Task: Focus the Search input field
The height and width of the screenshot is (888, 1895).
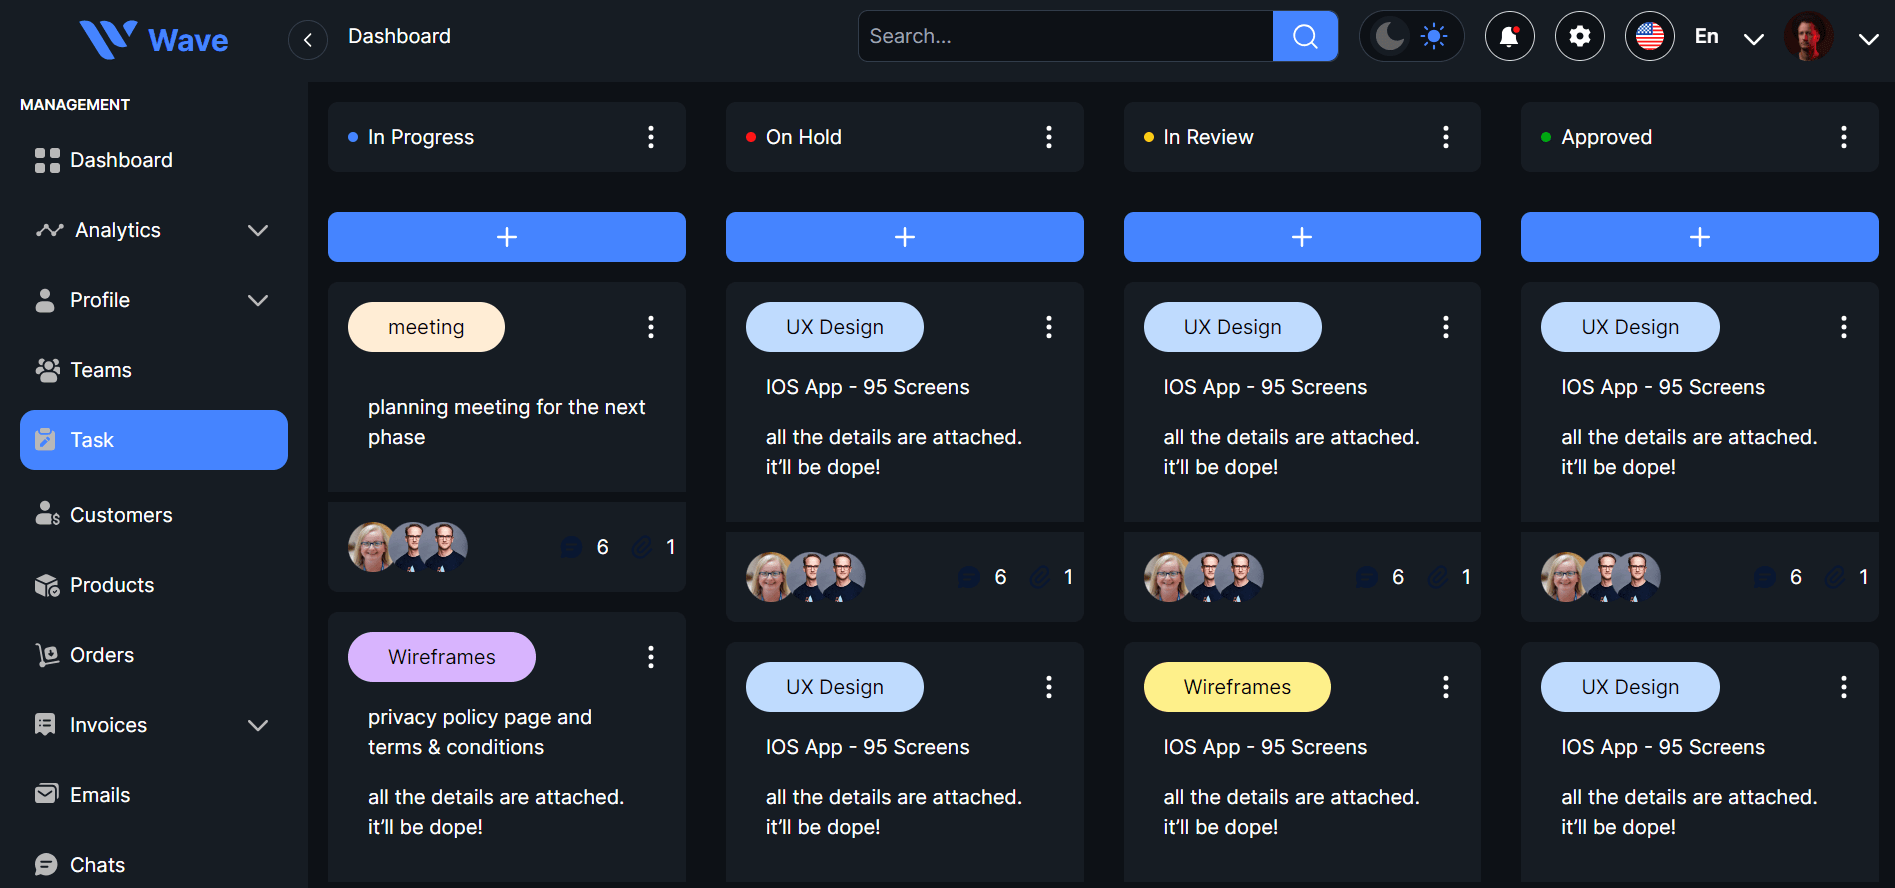Action: pyautogui.click(x=1066, y=36)
